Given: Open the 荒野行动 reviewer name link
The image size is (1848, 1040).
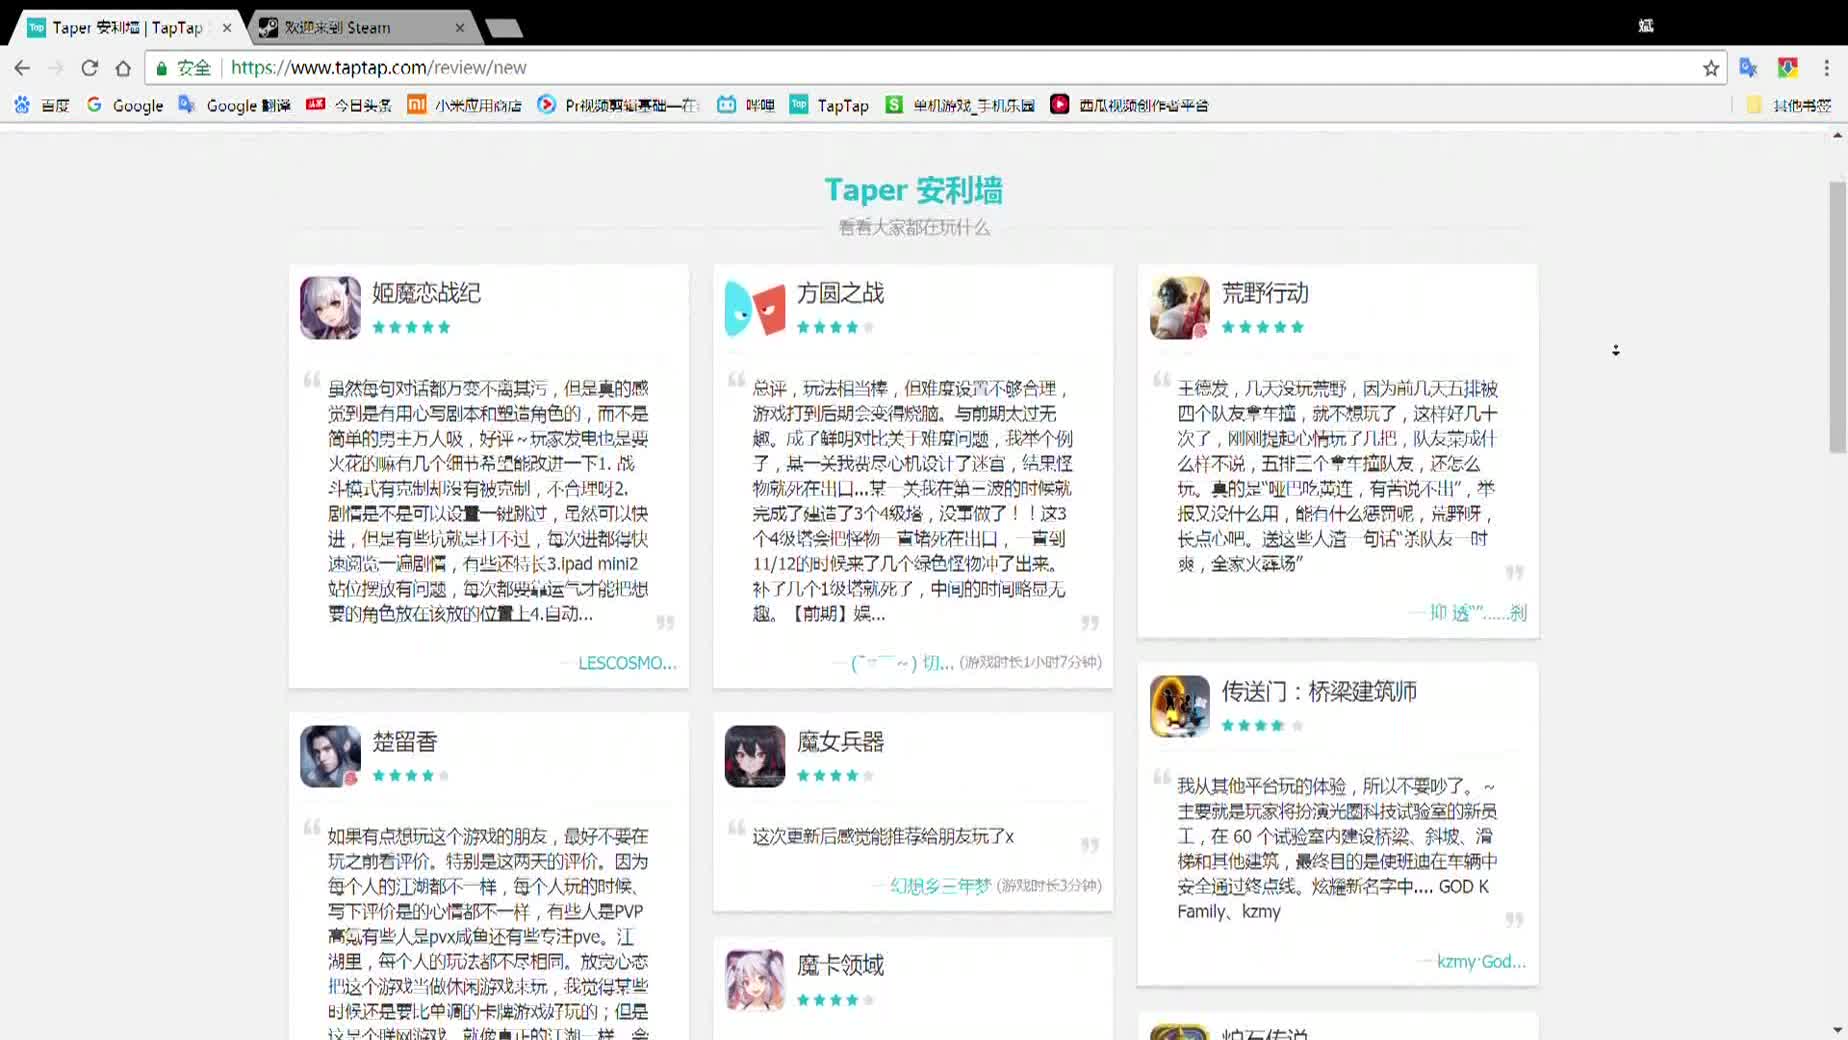Looking at the screenshot, I should click(x=1478, y=612).
